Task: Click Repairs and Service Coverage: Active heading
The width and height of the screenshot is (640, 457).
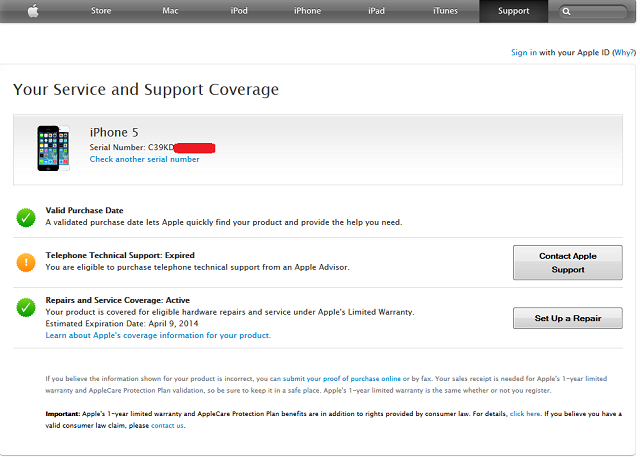Action: pyautogui.click(x=118, y=300)
